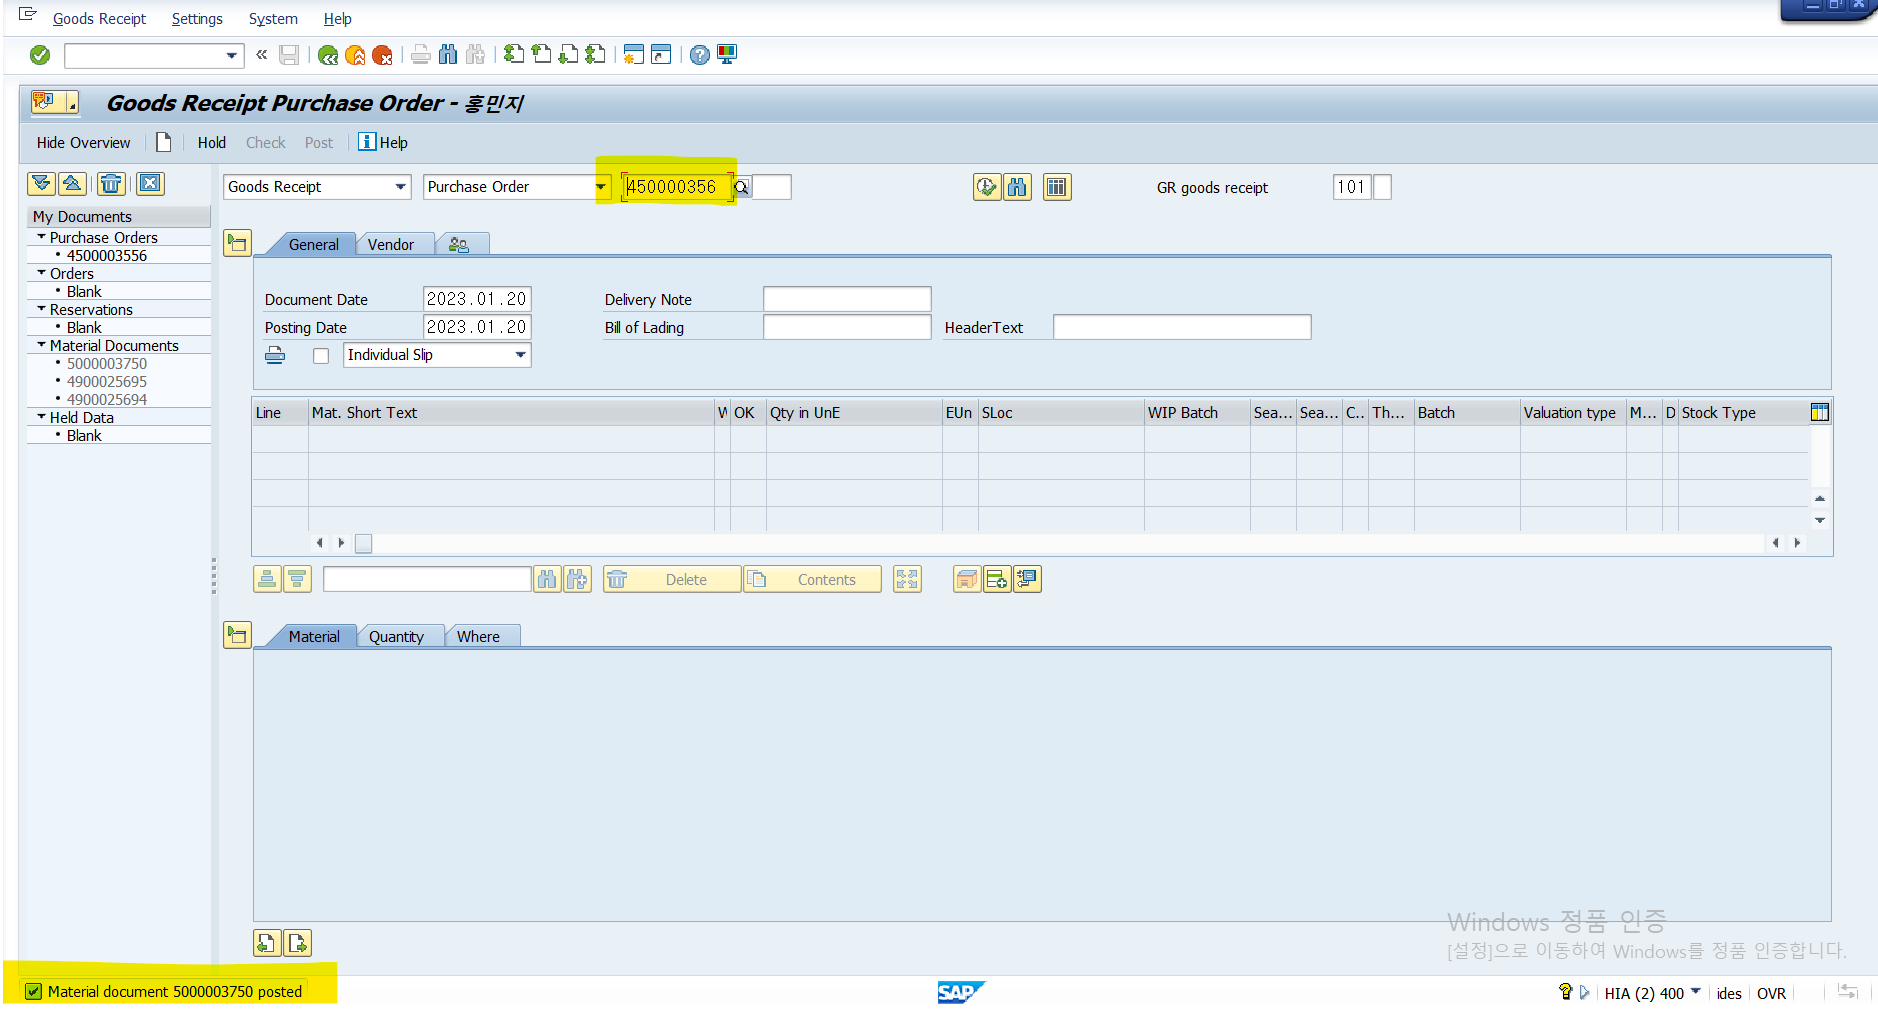Open the Individual Slip dropdown
The image size is (1878, 1013).
tap(521, 355)
